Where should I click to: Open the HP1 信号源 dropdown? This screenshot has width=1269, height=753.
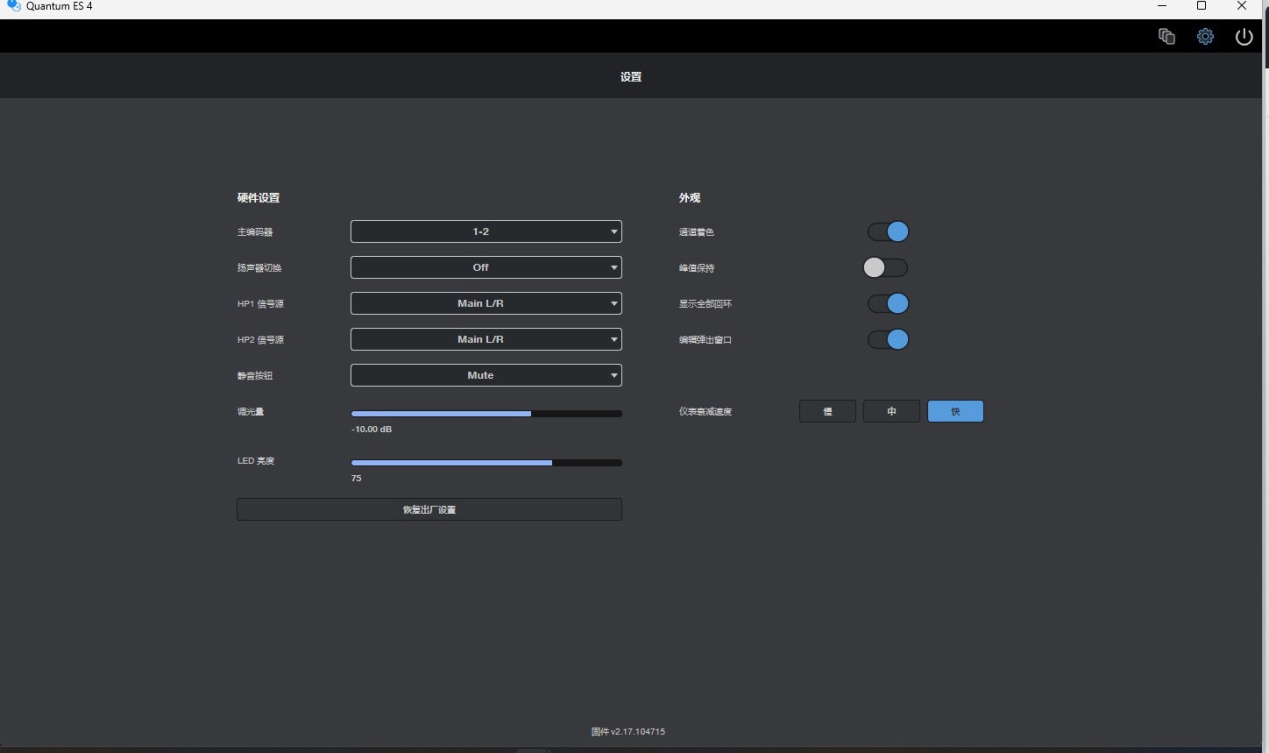(486, 304)
